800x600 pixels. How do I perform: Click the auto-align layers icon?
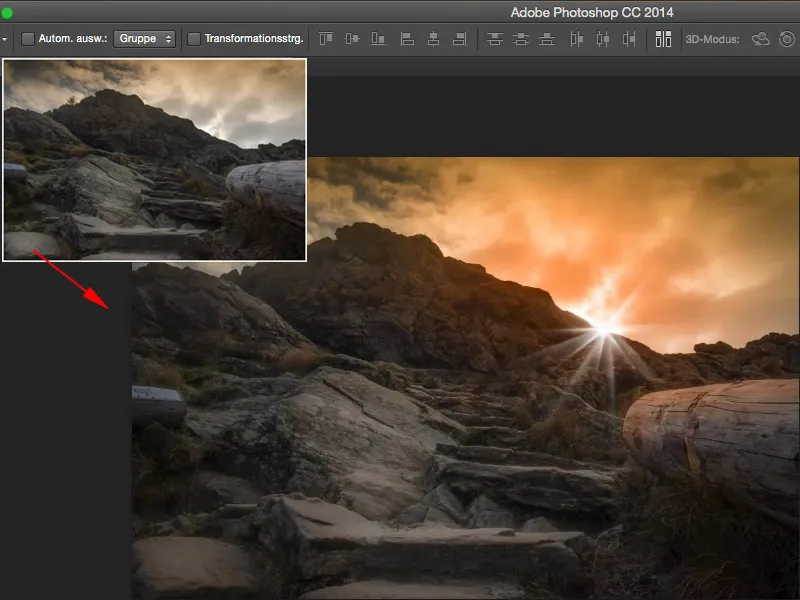[663, 39]
